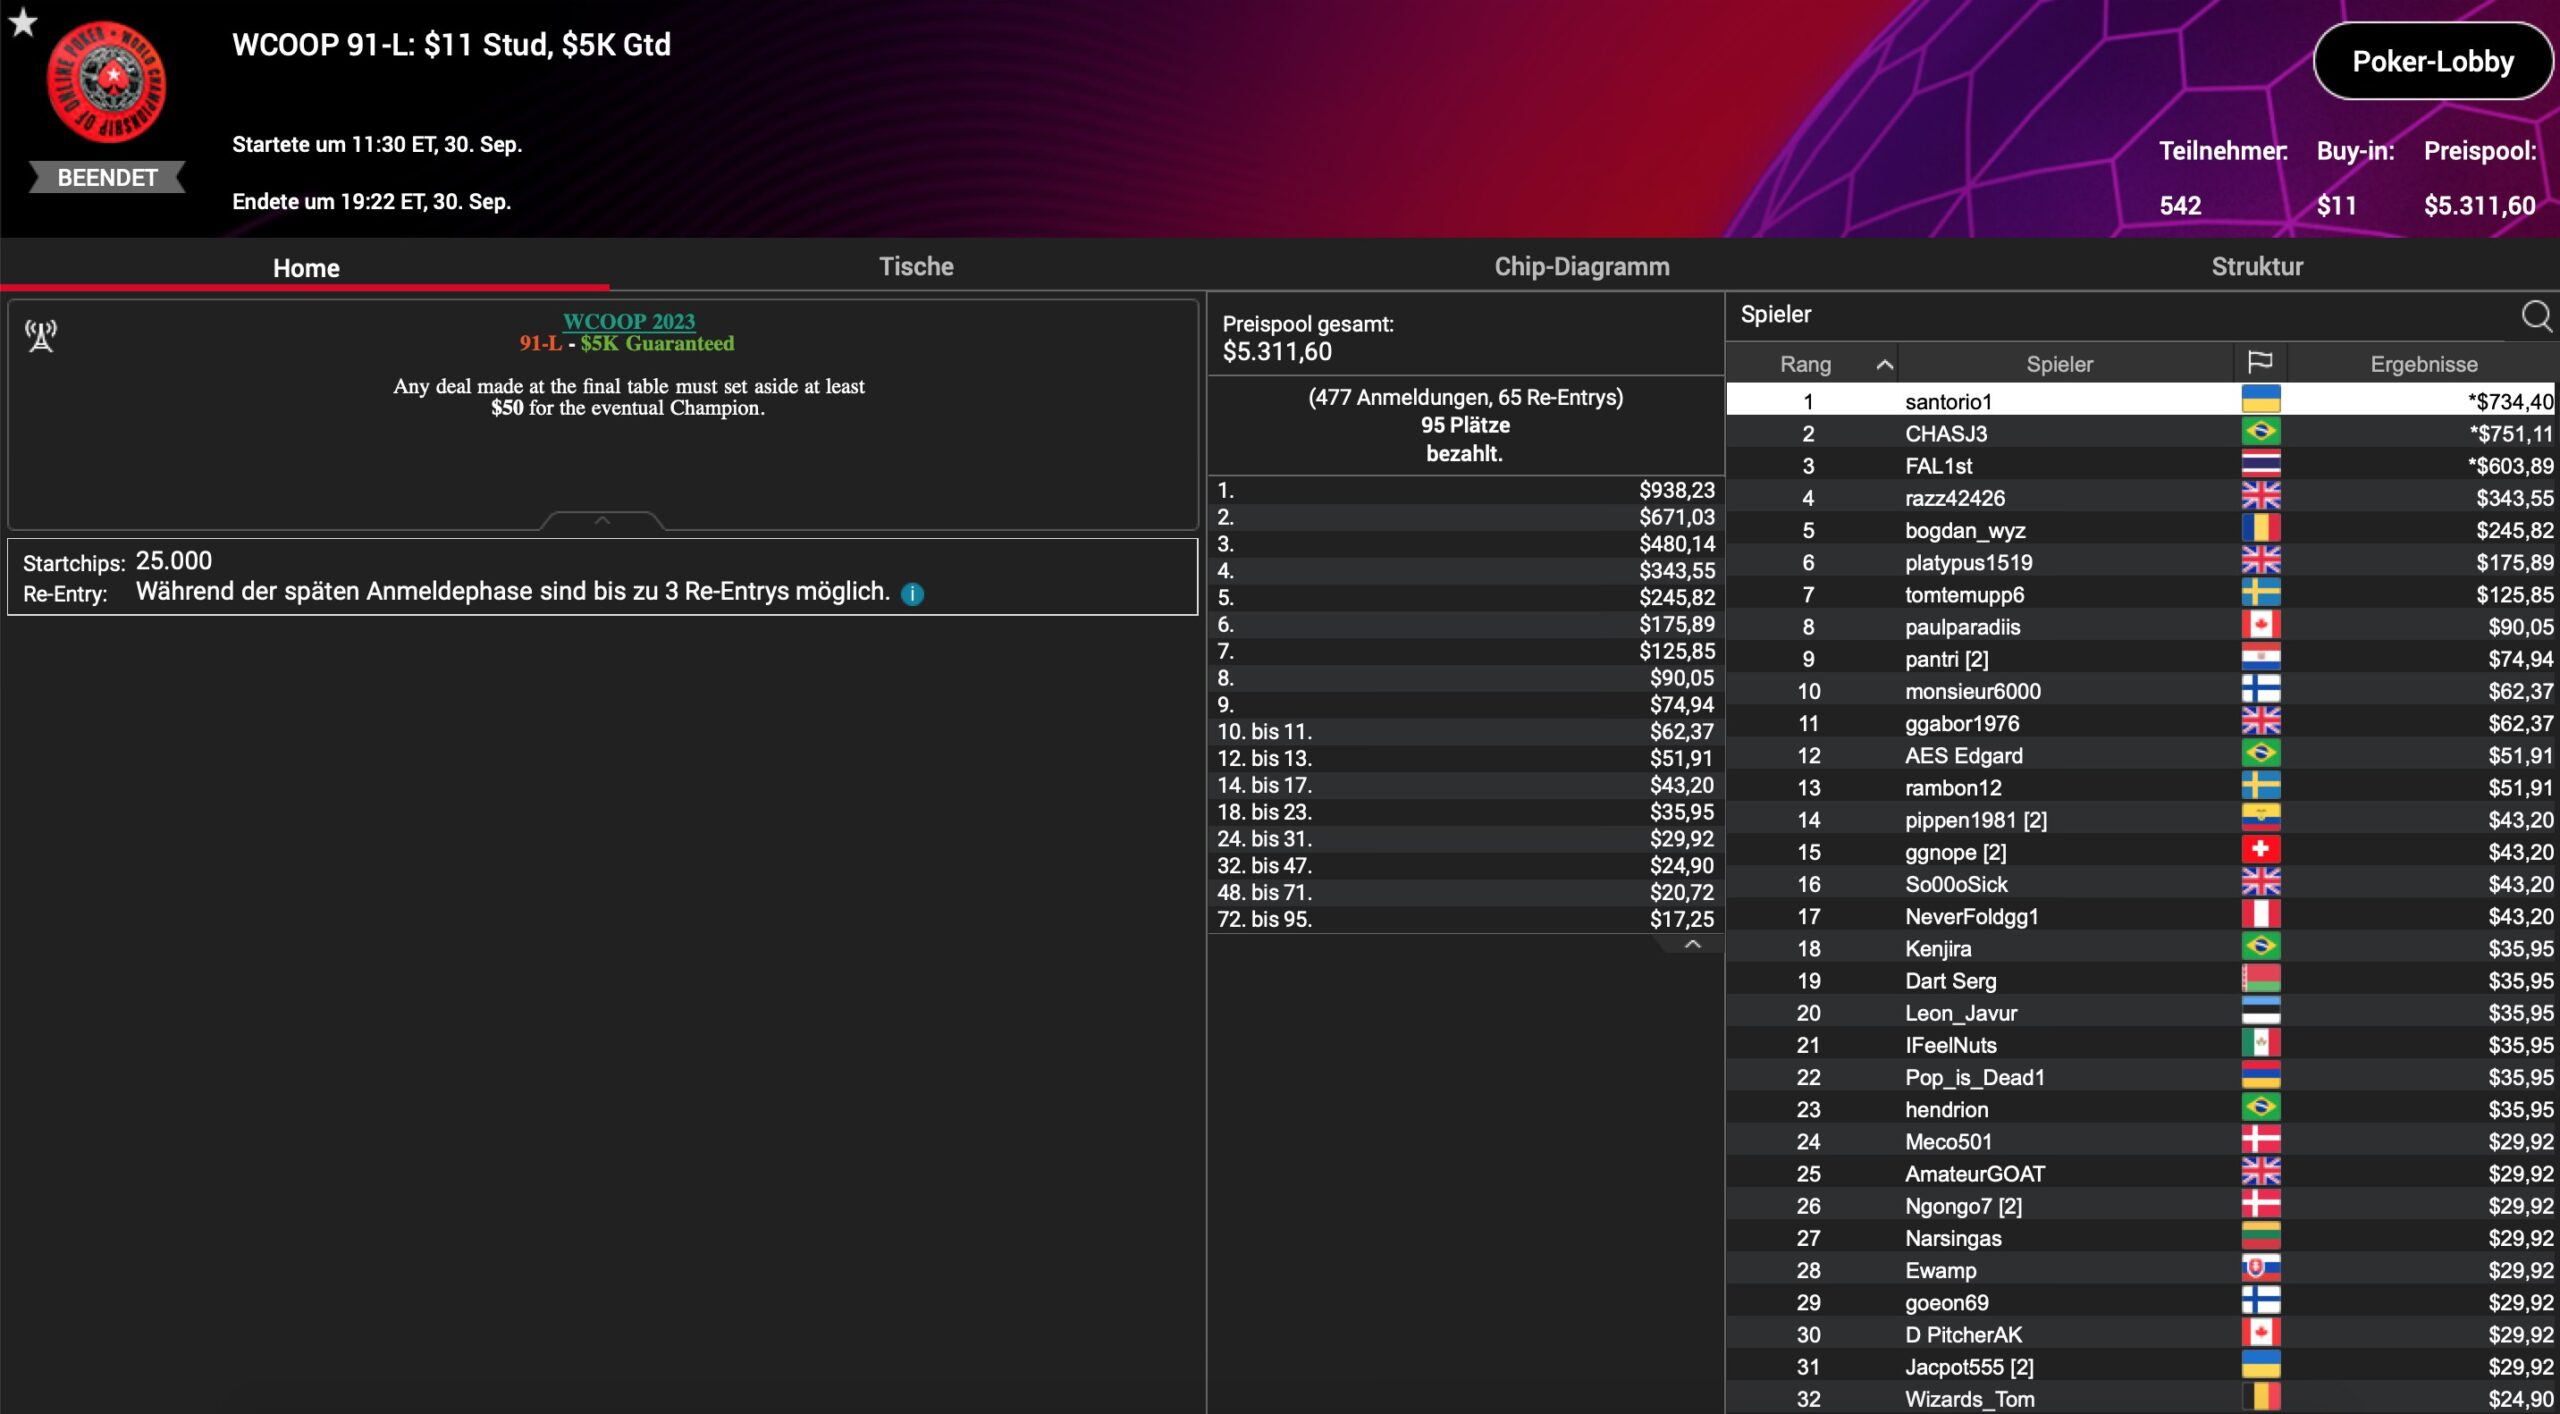
Task: Click FAL1st's Thailand flag
Action: (x=2260, y=464)
